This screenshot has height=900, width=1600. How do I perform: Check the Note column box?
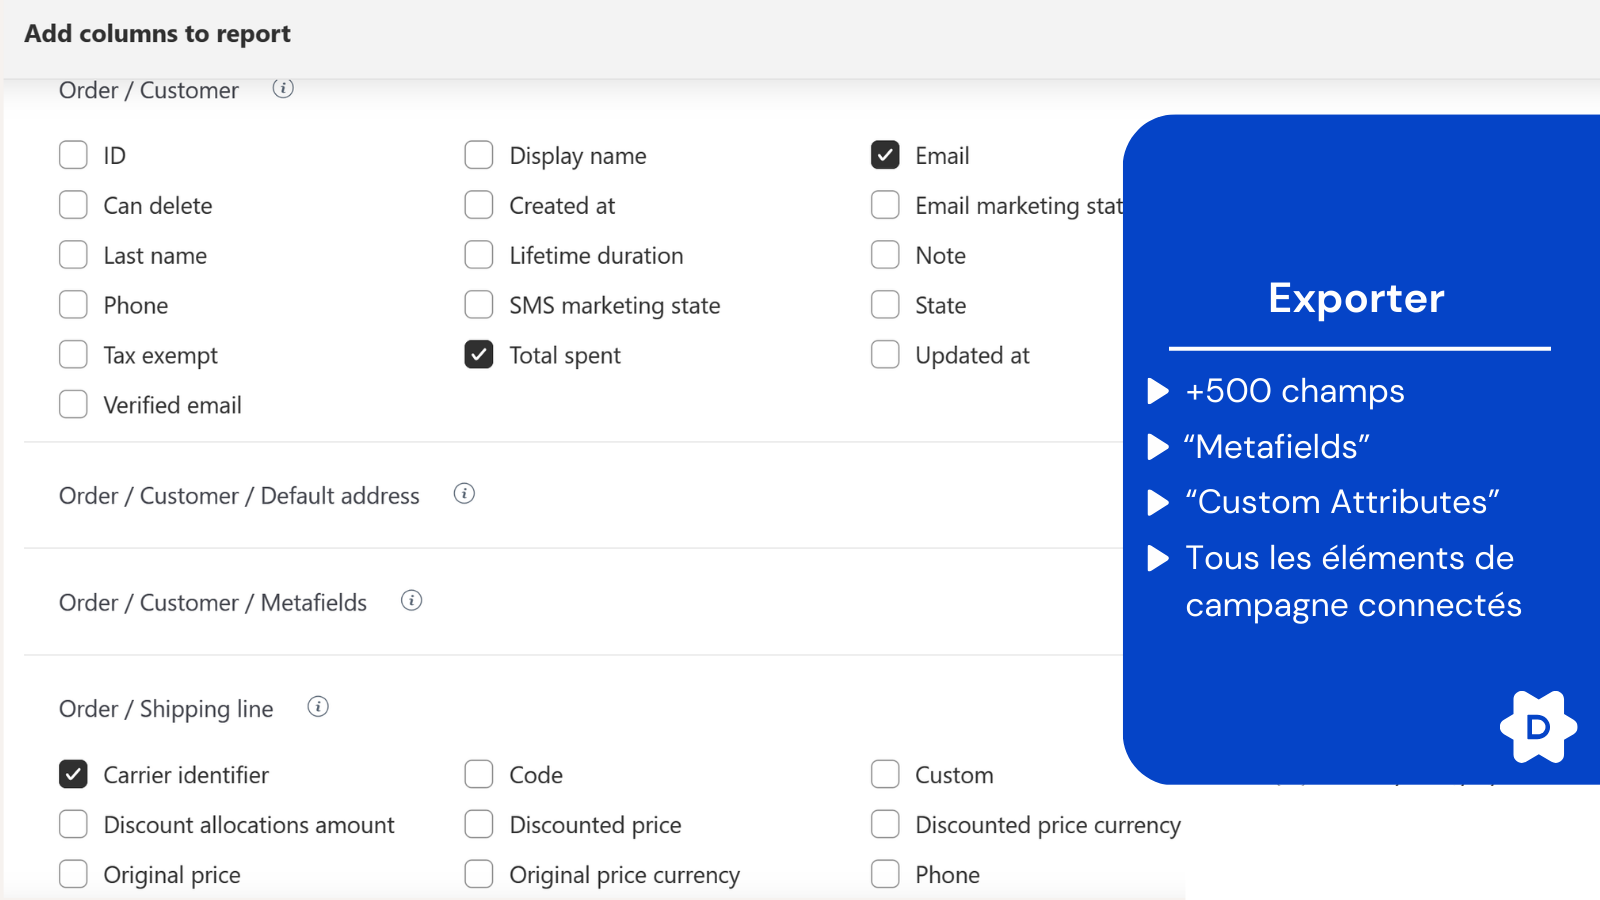click(885, 255)
